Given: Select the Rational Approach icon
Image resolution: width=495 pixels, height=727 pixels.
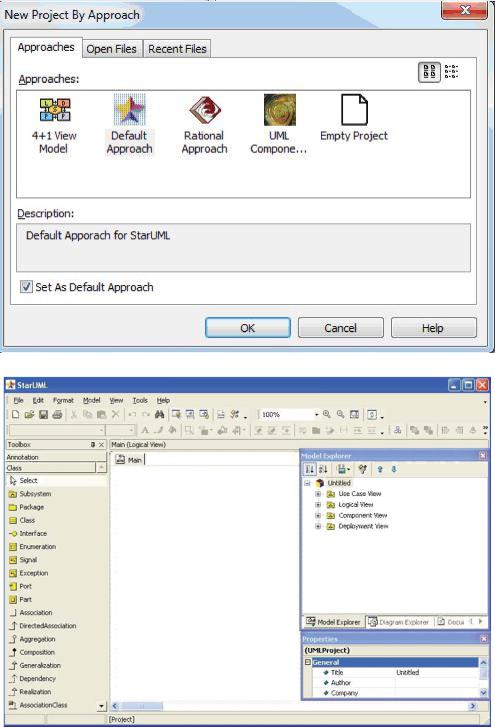Looking at the screenshot, I should tap(204, 110).
